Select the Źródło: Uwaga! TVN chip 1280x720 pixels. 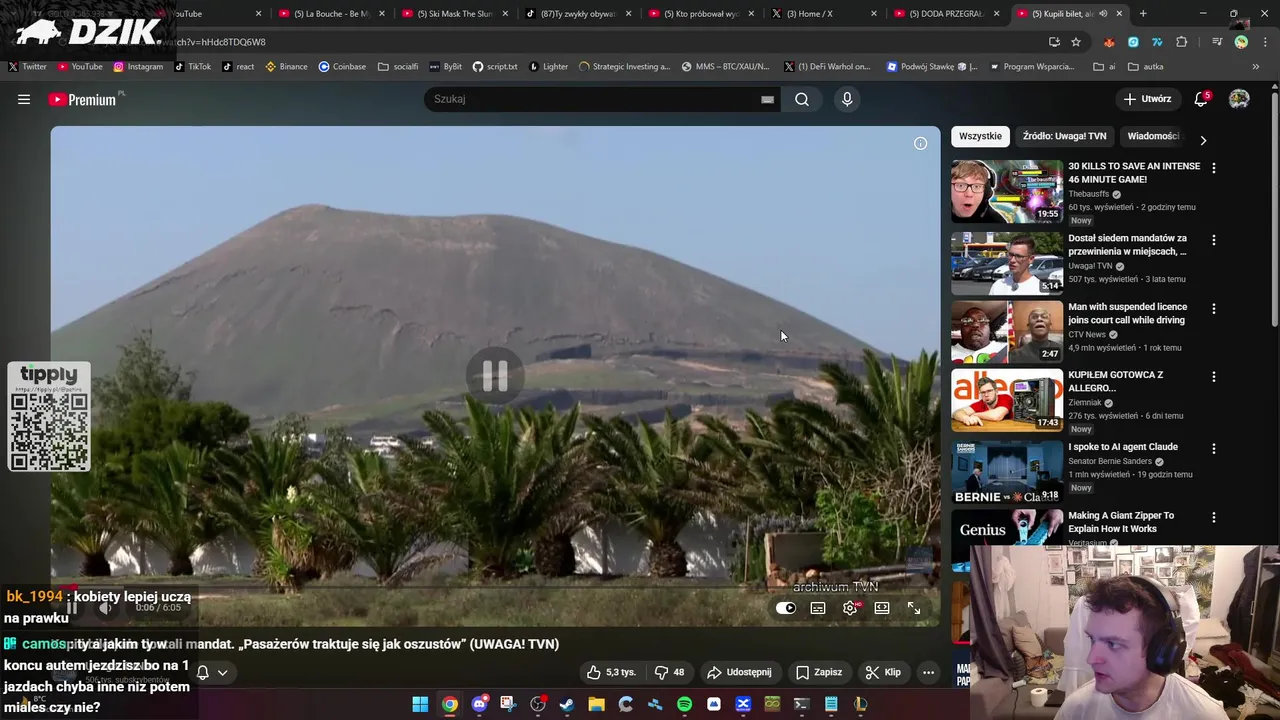click(x=1064, y=136)
